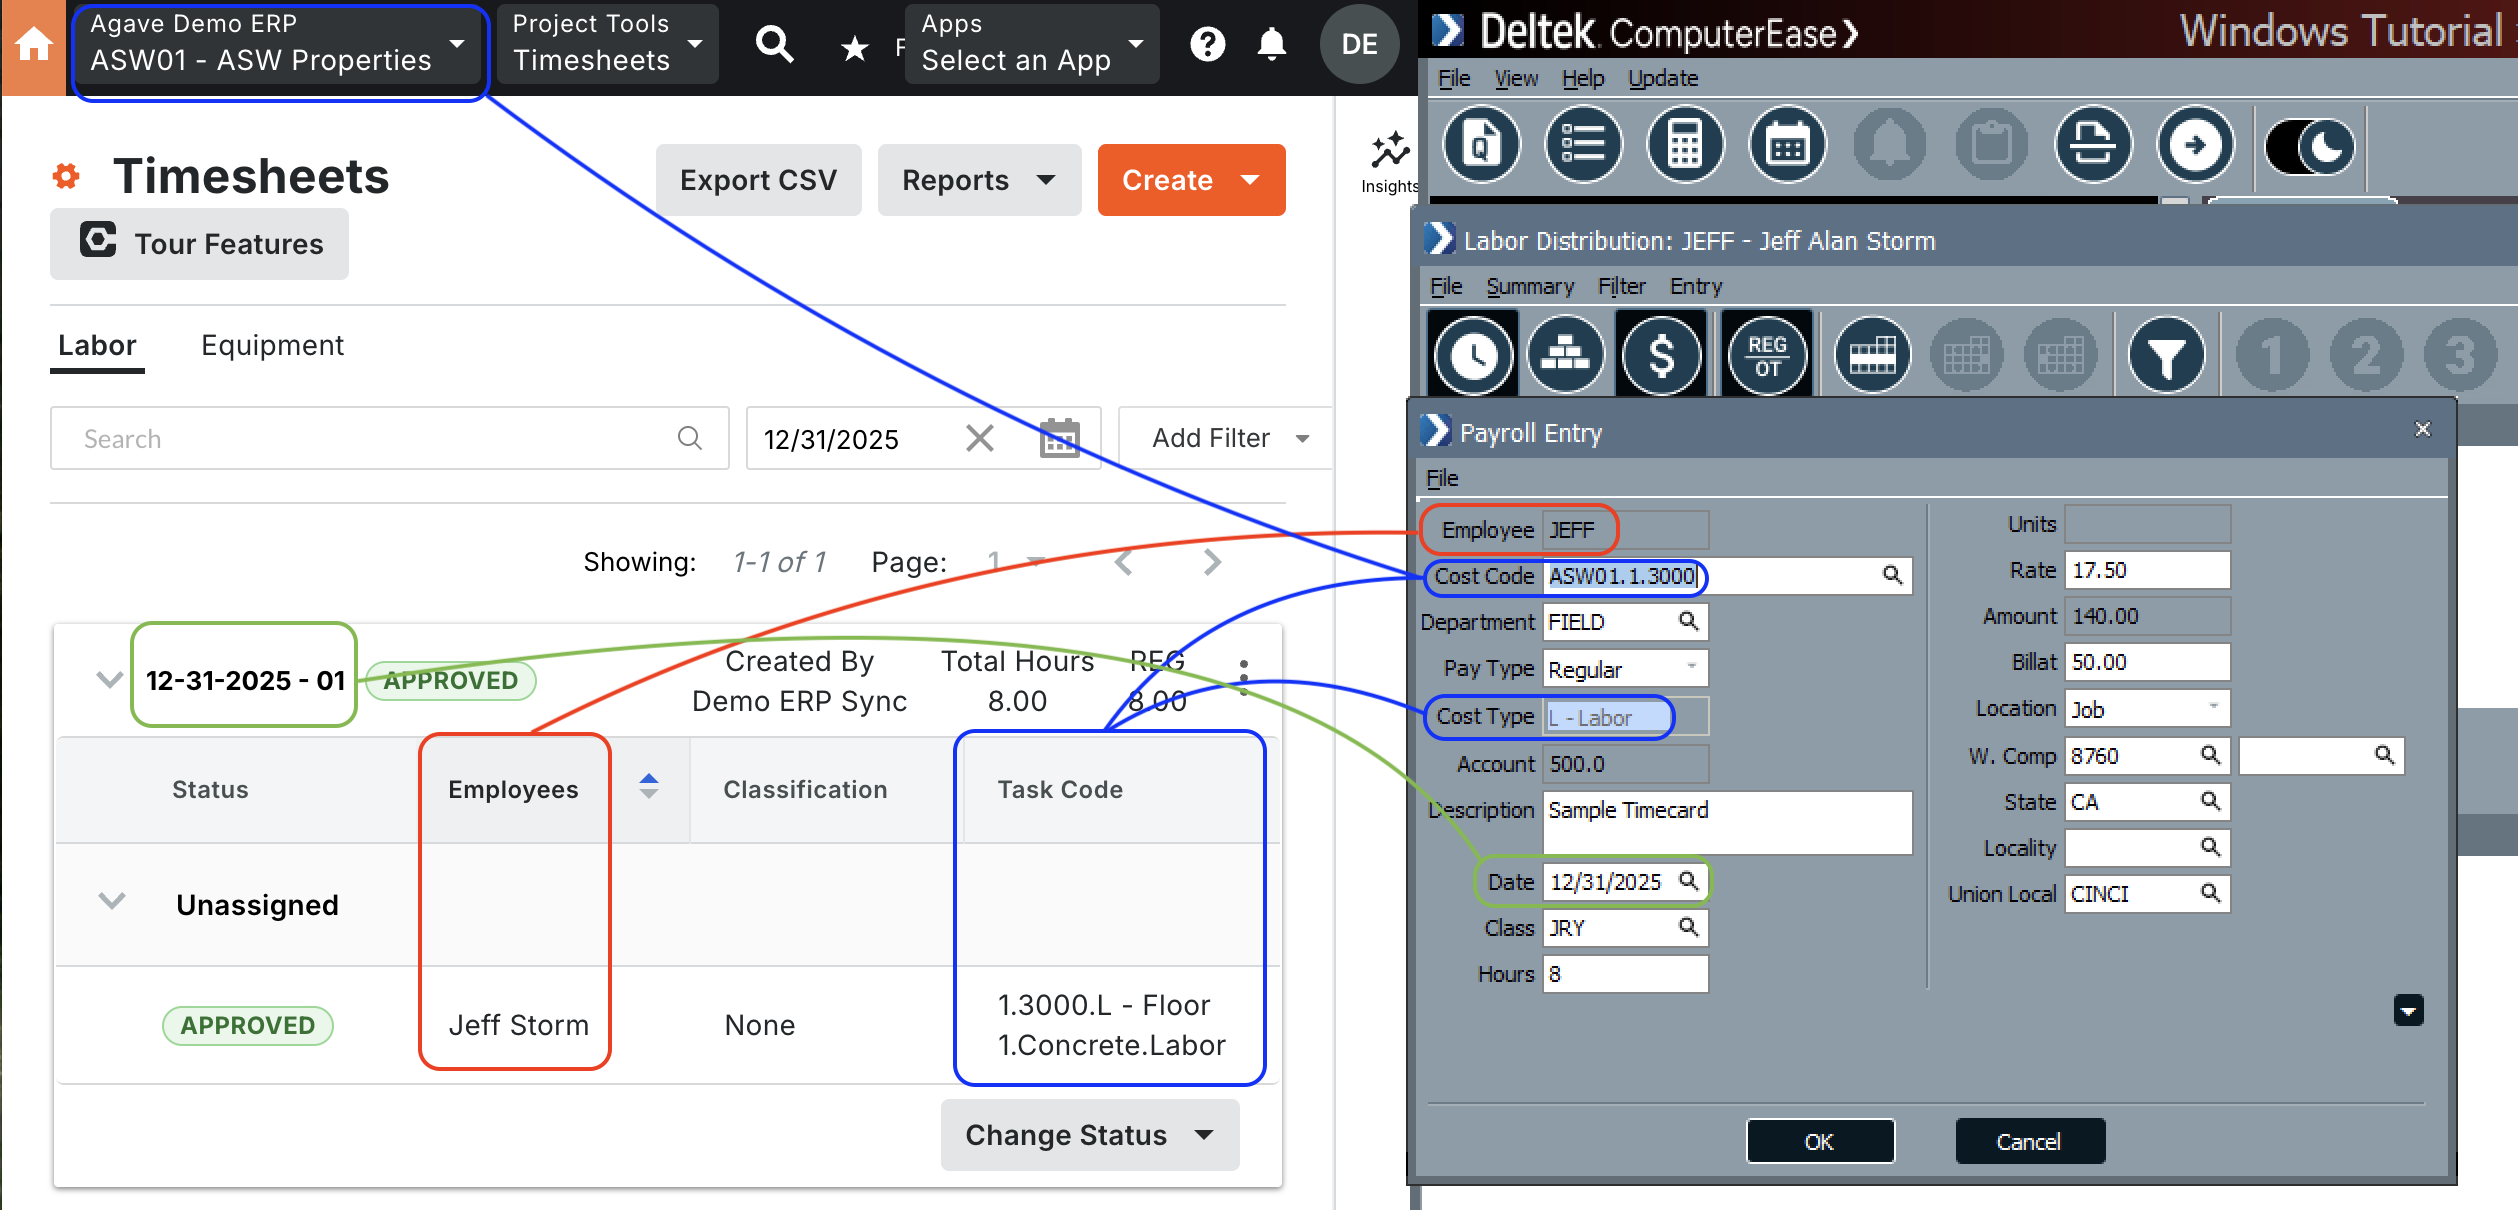Click the Timesheets settings gear icon
Image resolution: width=2518 pixels, height=1210 pixels.
pos(67,175)
